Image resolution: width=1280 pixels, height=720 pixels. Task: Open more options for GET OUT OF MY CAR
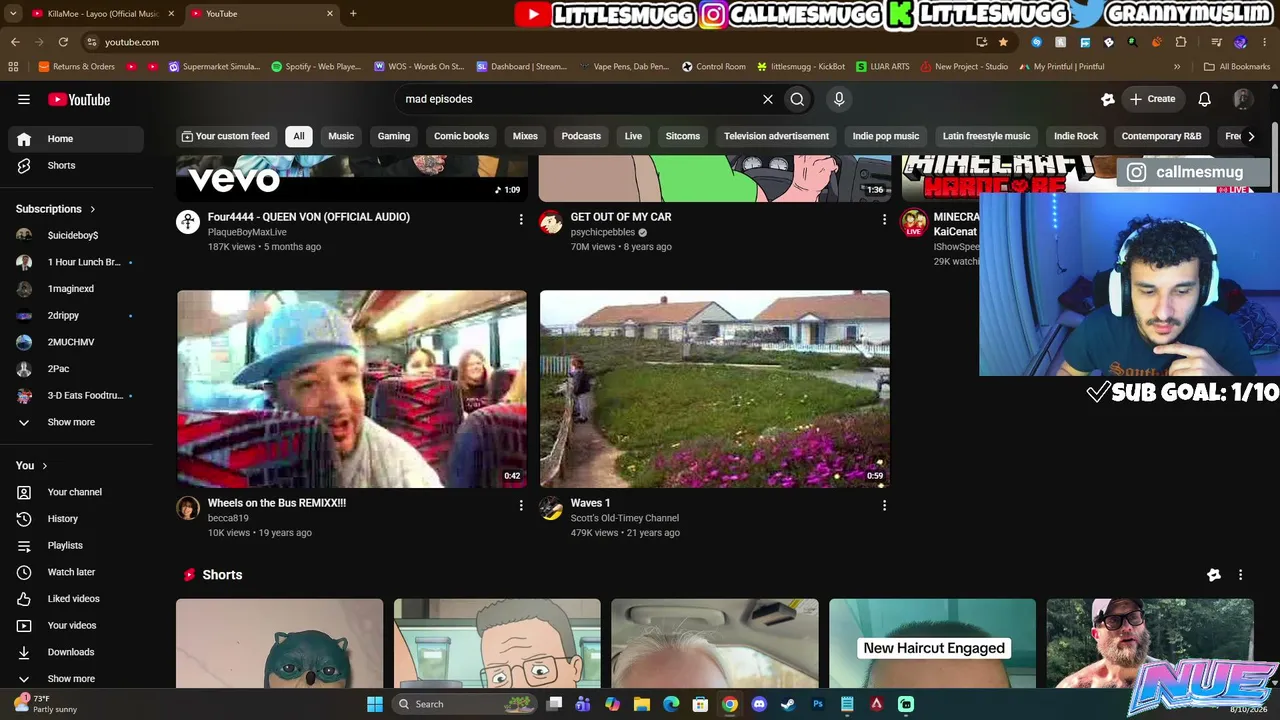pyautogui.click(x=884, y=219)
